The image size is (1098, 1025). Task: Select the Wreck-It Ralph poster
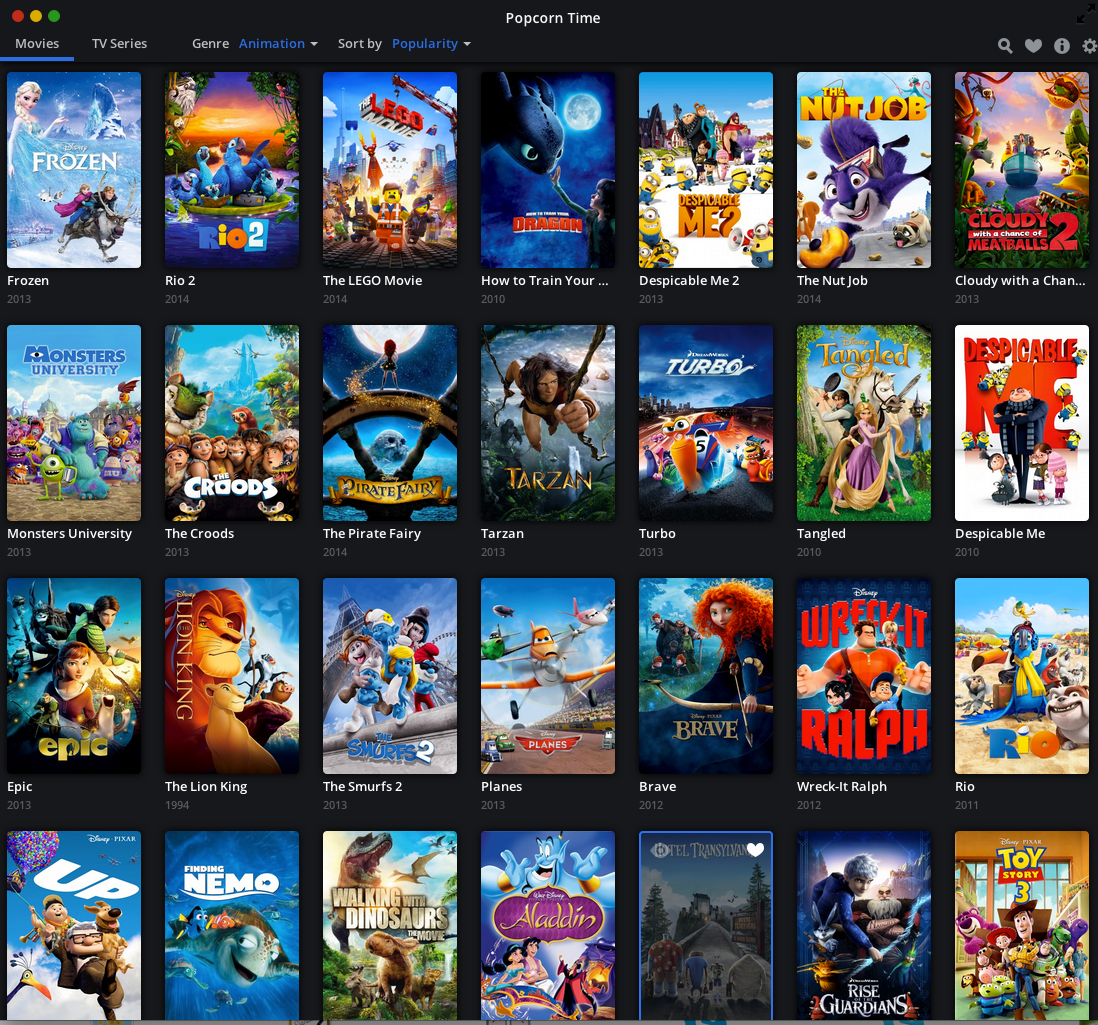click(864, 676)
